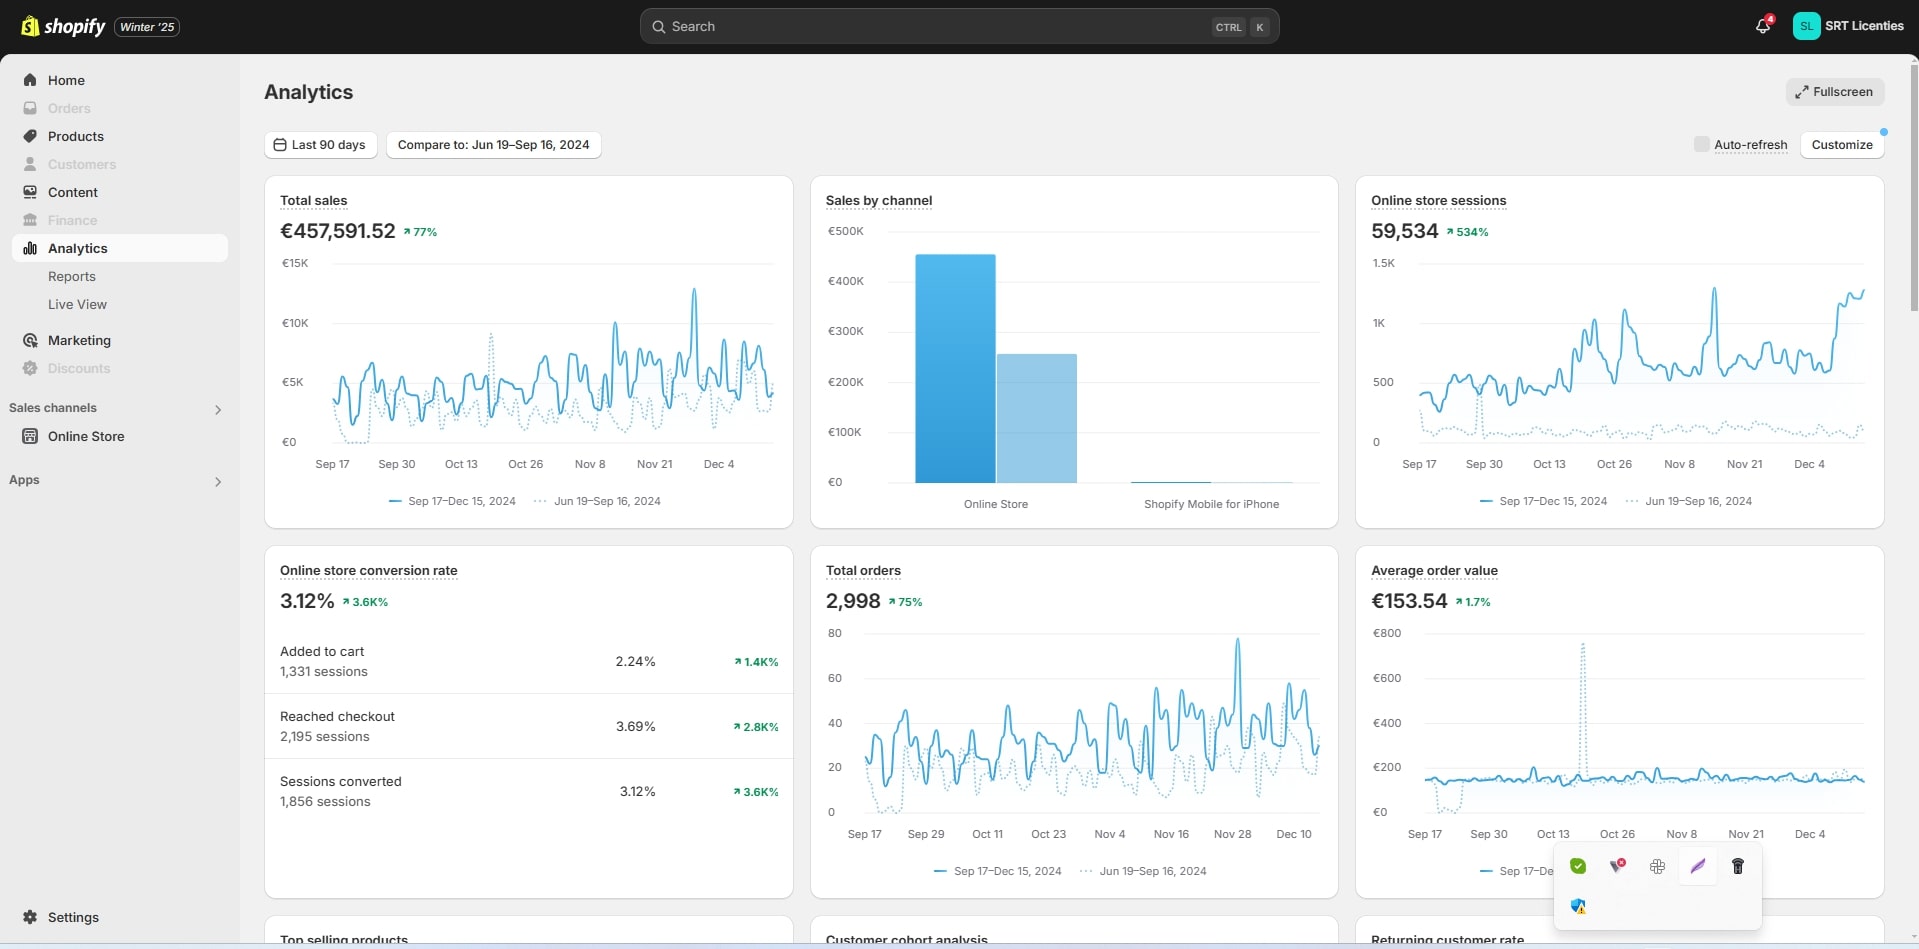Click the SL account avatar
The width and height of the screenshot is (1919, 949).
pos(1806,26)
